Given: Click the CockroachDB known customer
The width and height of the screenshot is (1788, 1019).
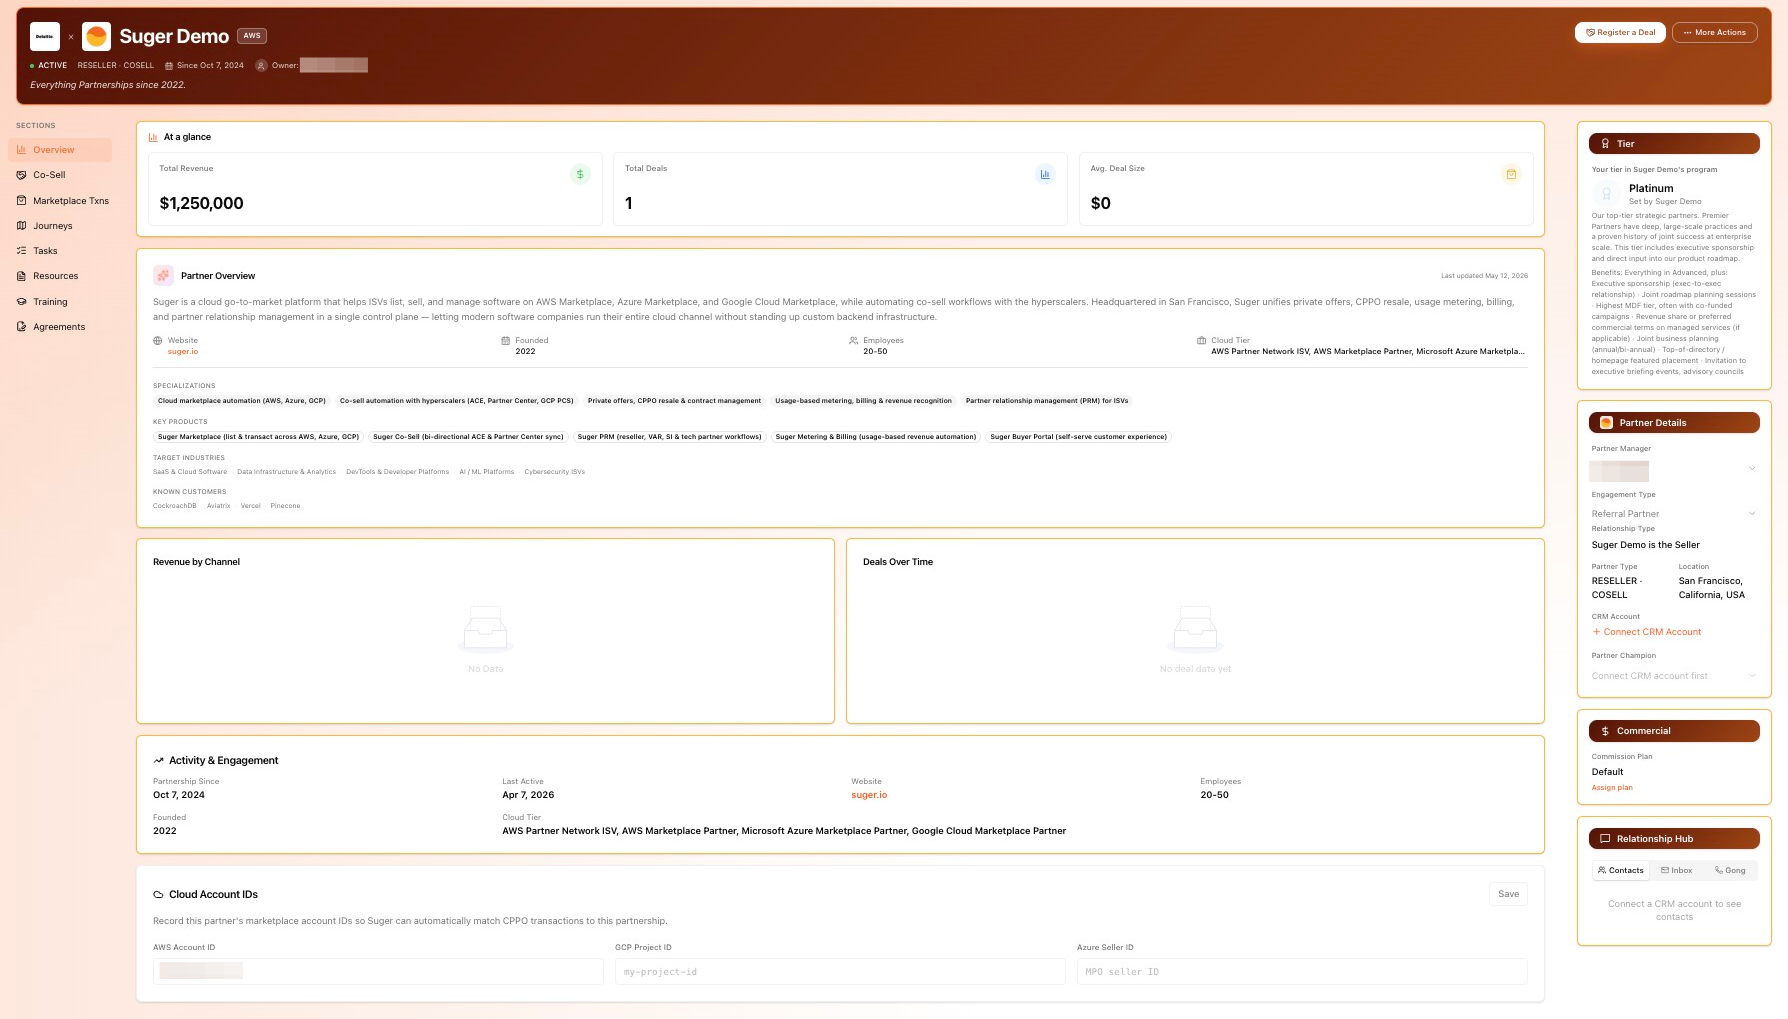Looking at the screenshot, I should [x=175, y=506].
